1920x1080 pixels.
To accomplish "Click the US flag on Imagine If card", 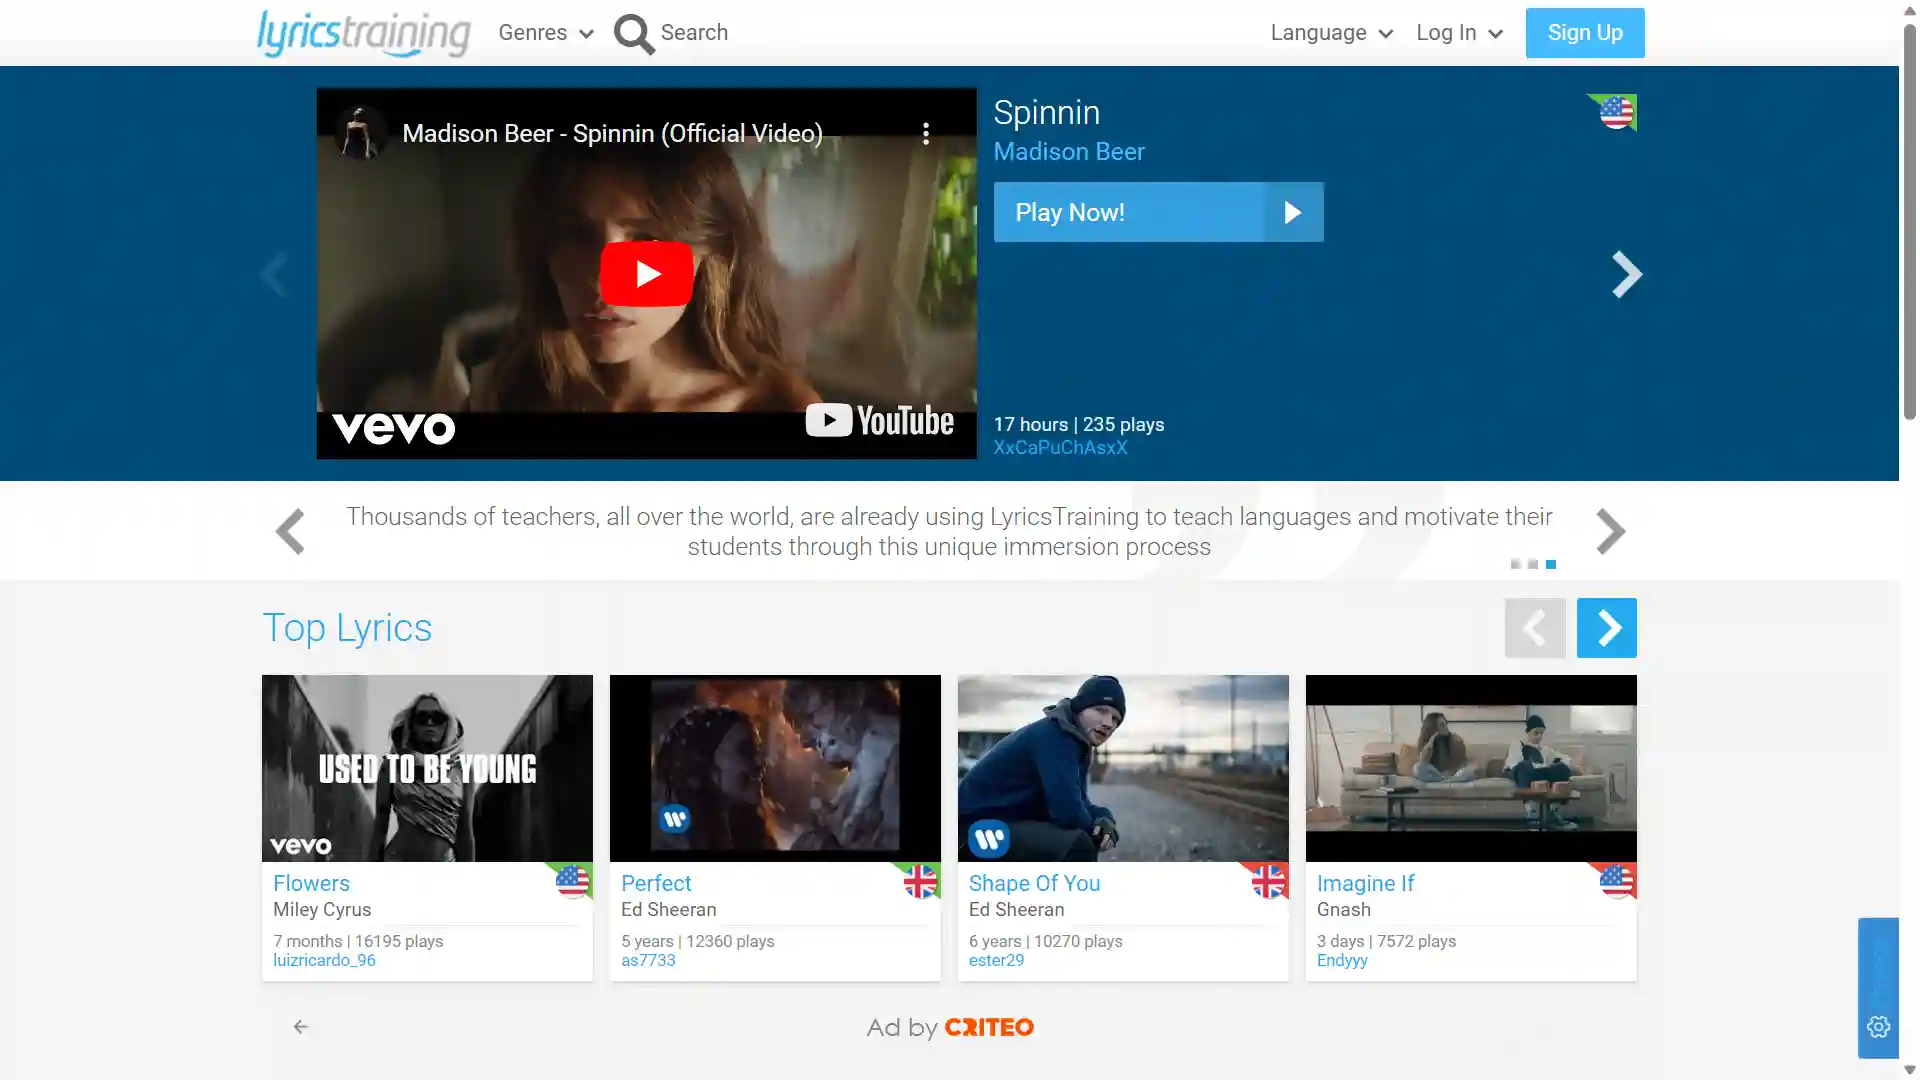I will (x=1616, y=881).
